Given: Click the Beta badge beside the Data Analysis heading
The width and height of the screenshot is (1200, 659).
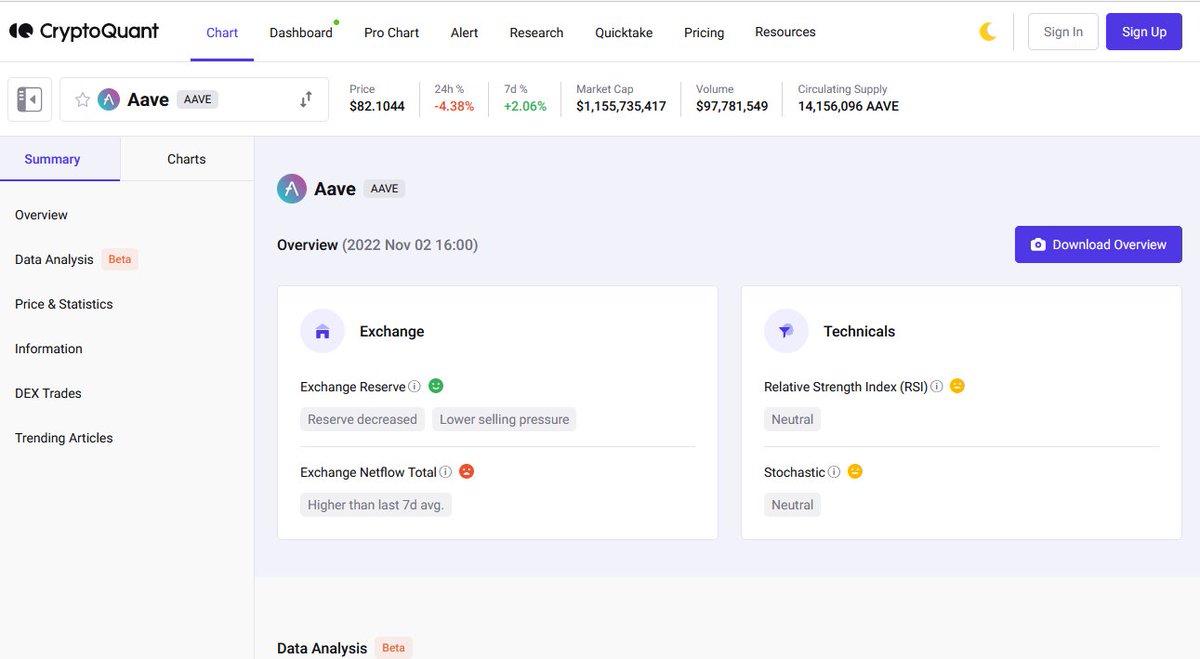Looking at the screenshot, I should tap(394, 648).
